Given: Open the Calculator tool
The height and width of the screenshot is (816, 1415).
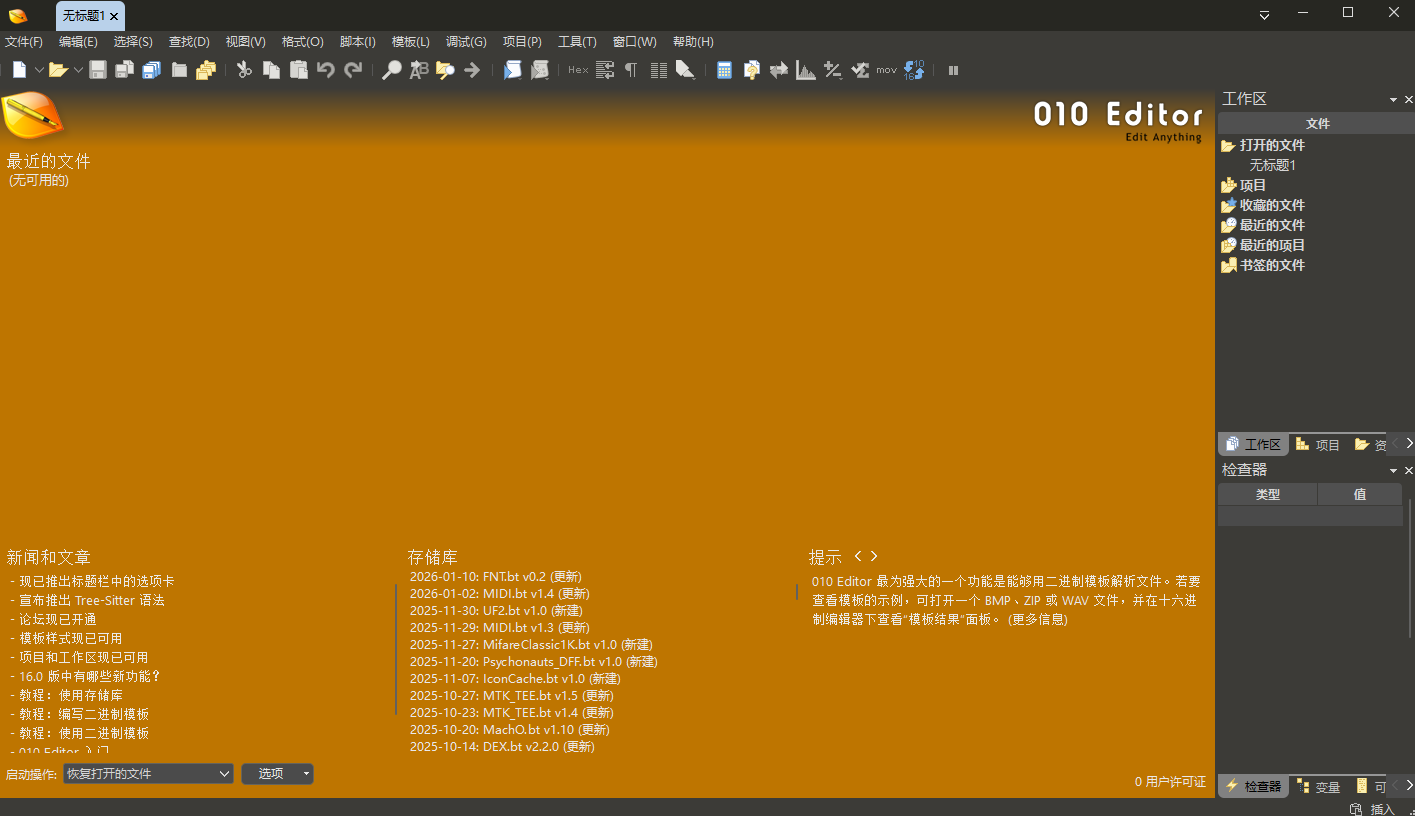Looking at the screenshot, I should pos(724,70).
